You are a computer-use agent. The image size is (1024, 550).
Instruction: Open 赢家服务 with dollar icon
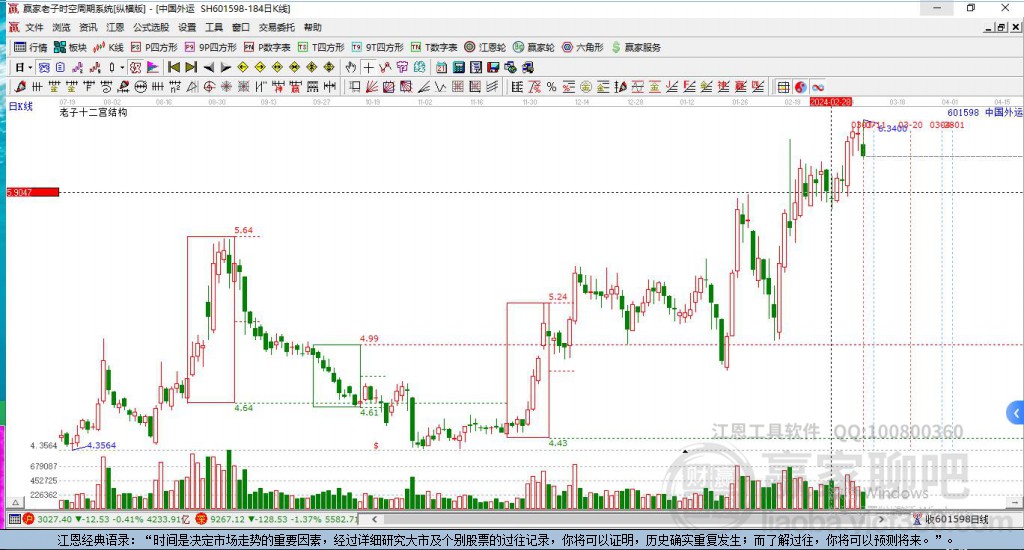click(x=636, y=47)
